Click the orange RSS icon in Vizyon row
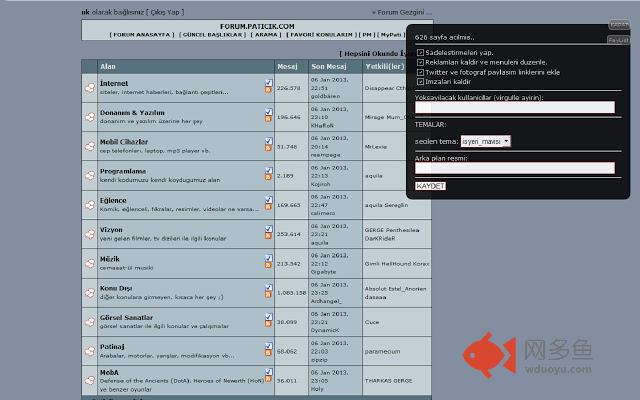 (x=268, y=236)
